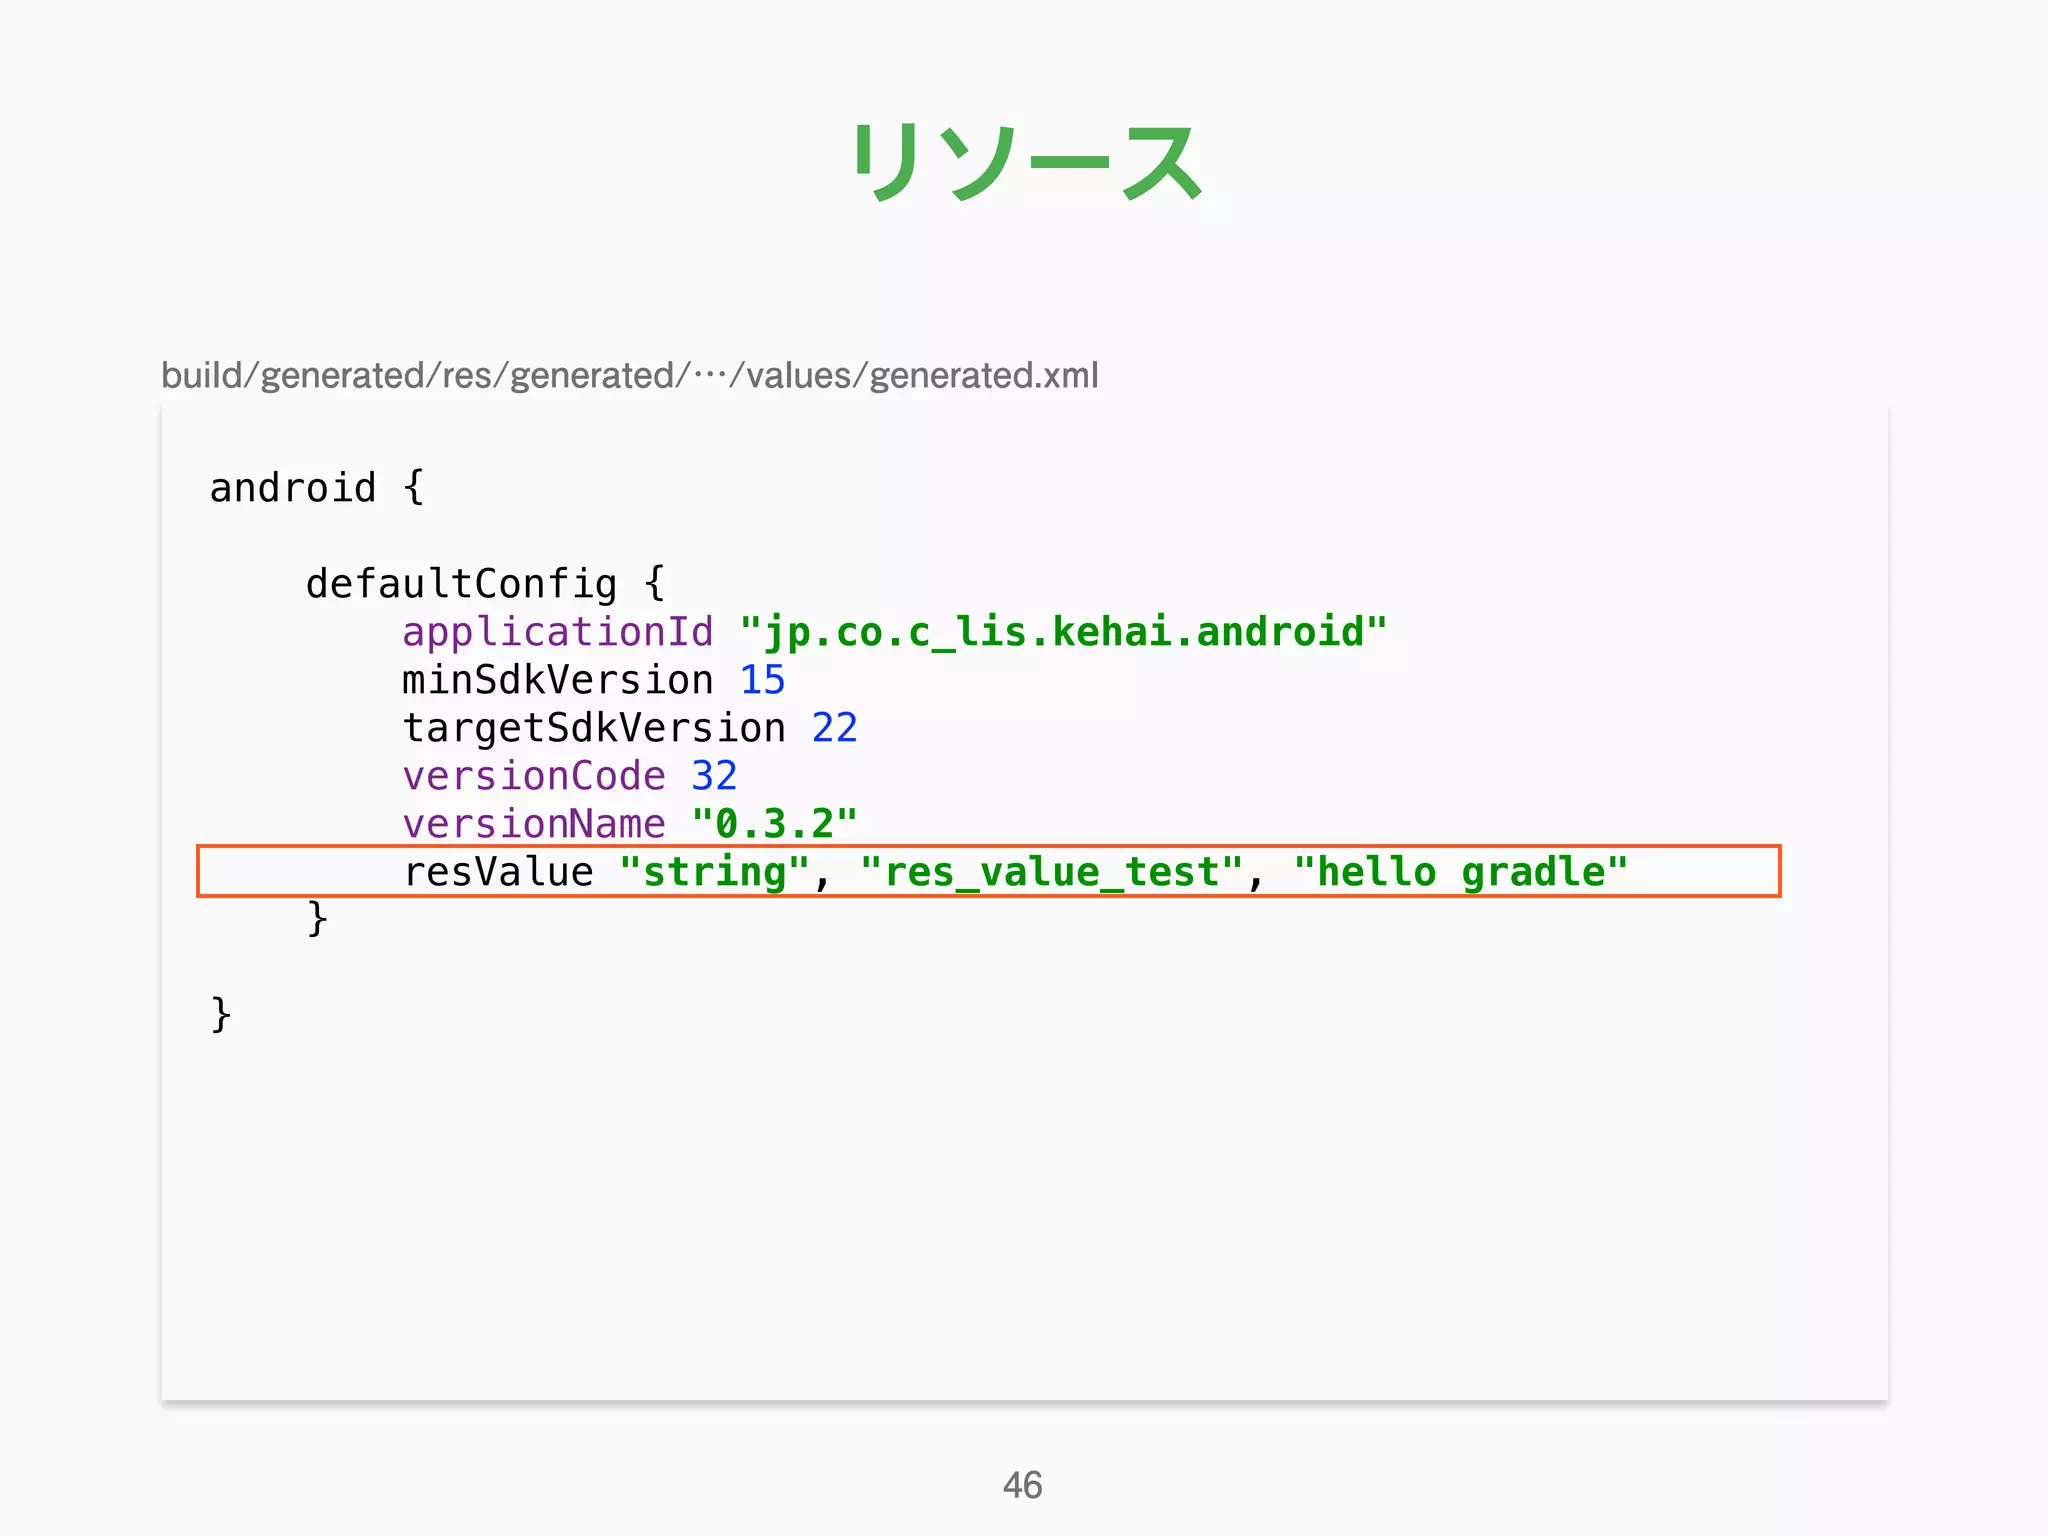Click the 'defaultConfig {' line

point(485,584)
